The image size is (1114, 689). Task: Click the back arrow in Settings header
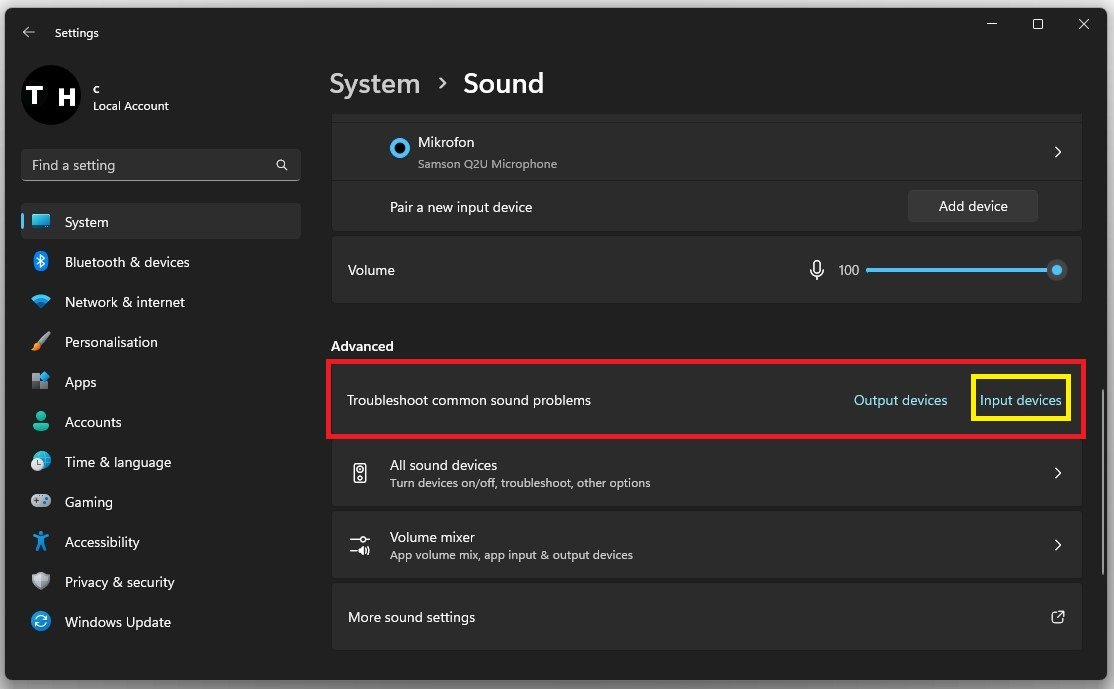[x=29, y=33]
